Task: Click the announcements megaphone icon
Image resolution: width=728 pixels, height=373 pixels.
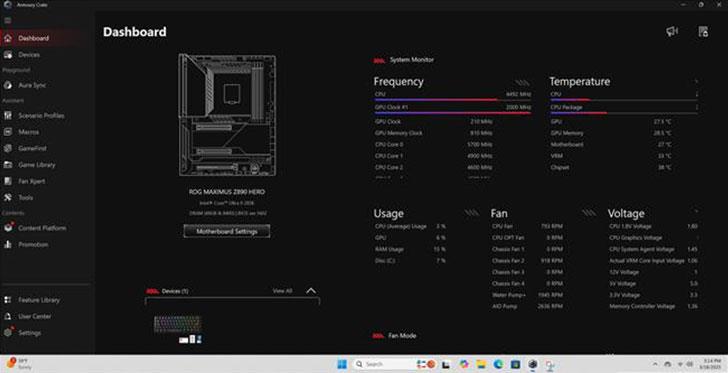Action: click(x=672, y=32)
